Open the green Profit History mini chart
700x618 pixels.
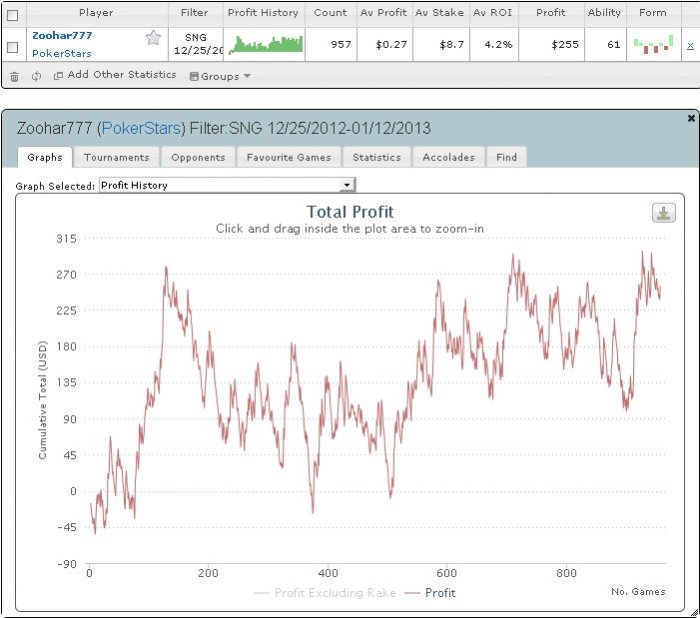point(265,44)
